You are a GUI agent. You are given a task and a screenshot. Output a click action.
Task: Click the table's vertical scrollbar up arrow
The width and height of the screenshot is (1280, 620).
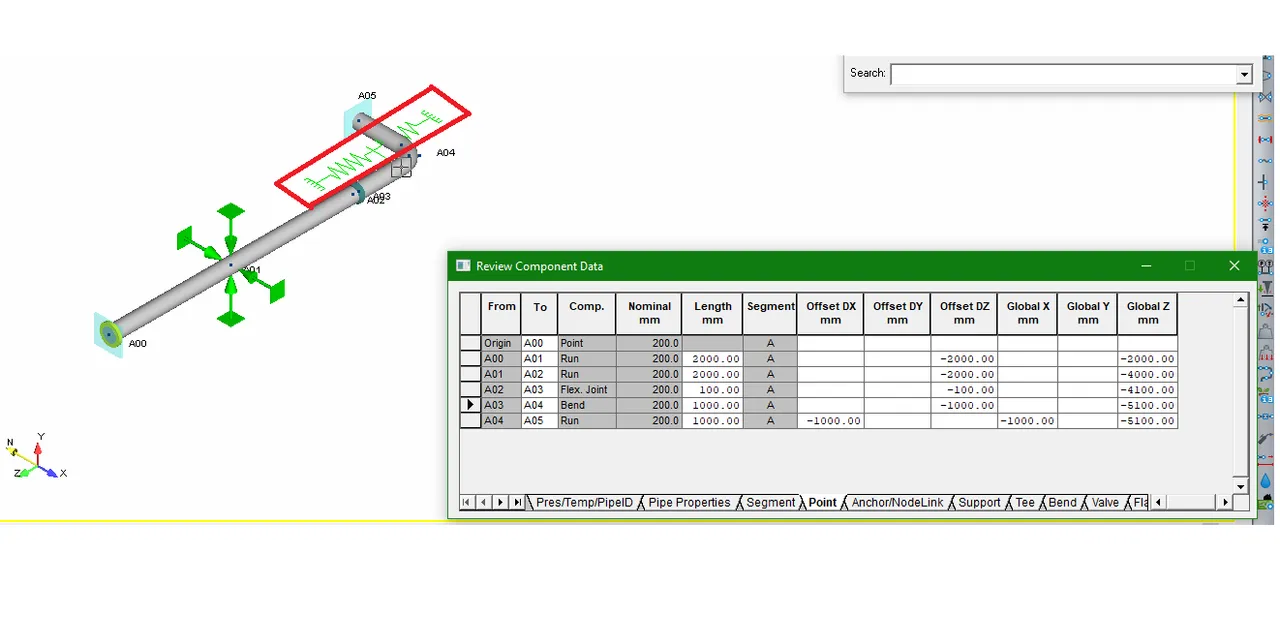pos(1241,299)
